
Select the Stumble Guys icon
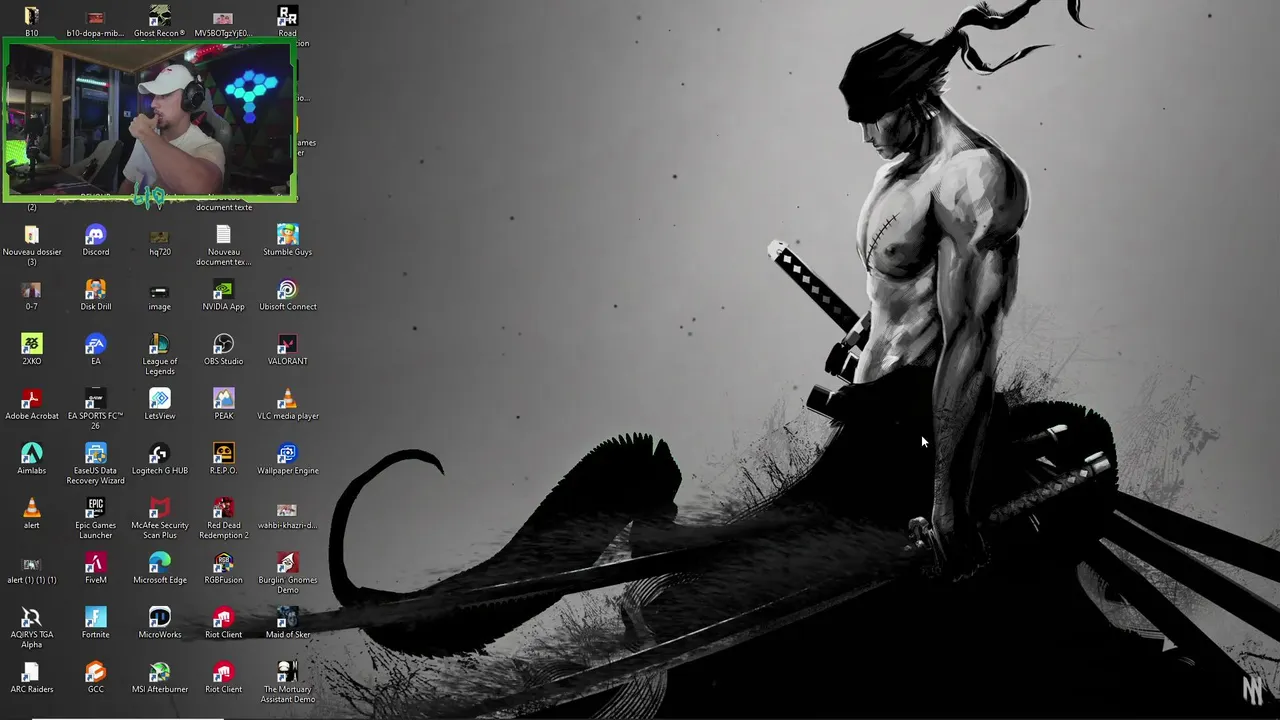click(x=288, y=235)
